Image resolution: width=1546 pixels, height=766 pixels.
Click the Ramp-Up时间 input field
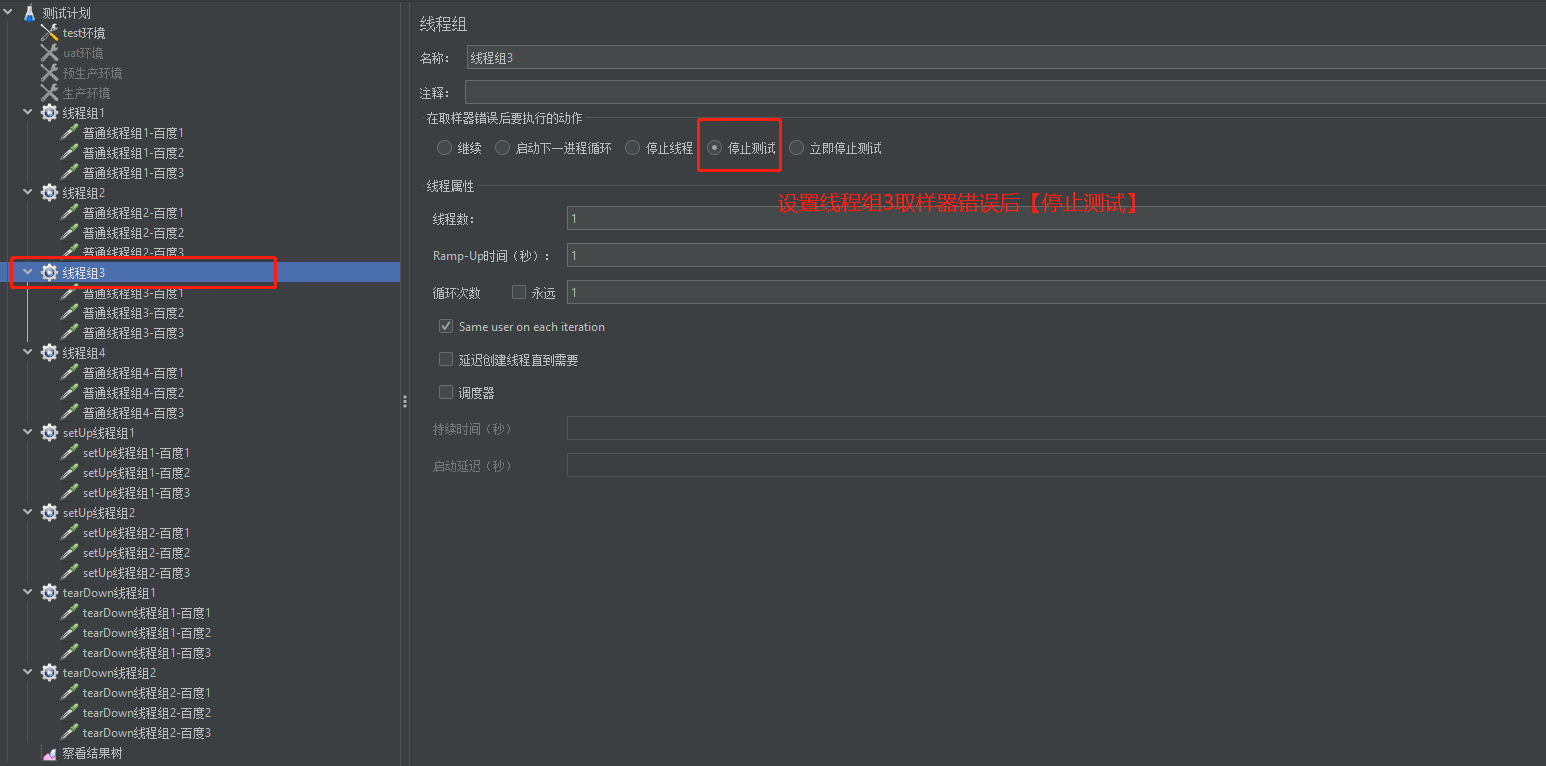point(1056,256)
